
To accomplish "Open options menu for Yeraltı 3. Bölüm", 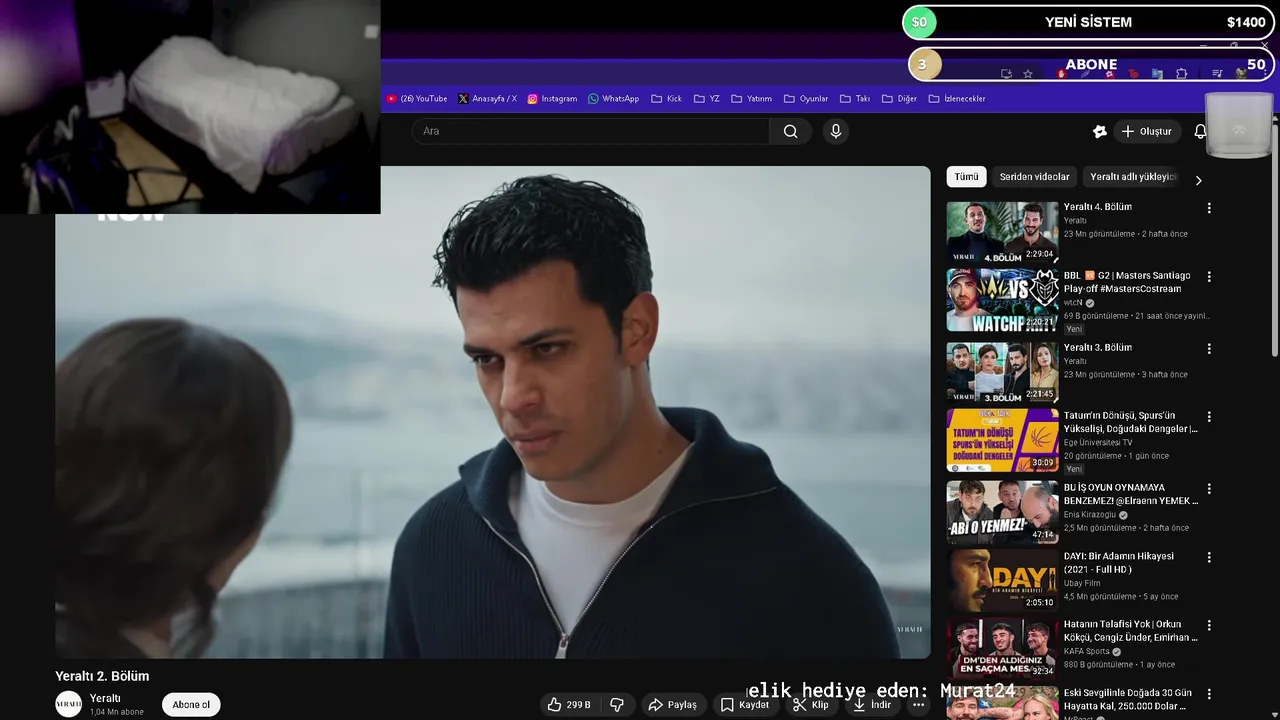I will tap(1209, 349).
